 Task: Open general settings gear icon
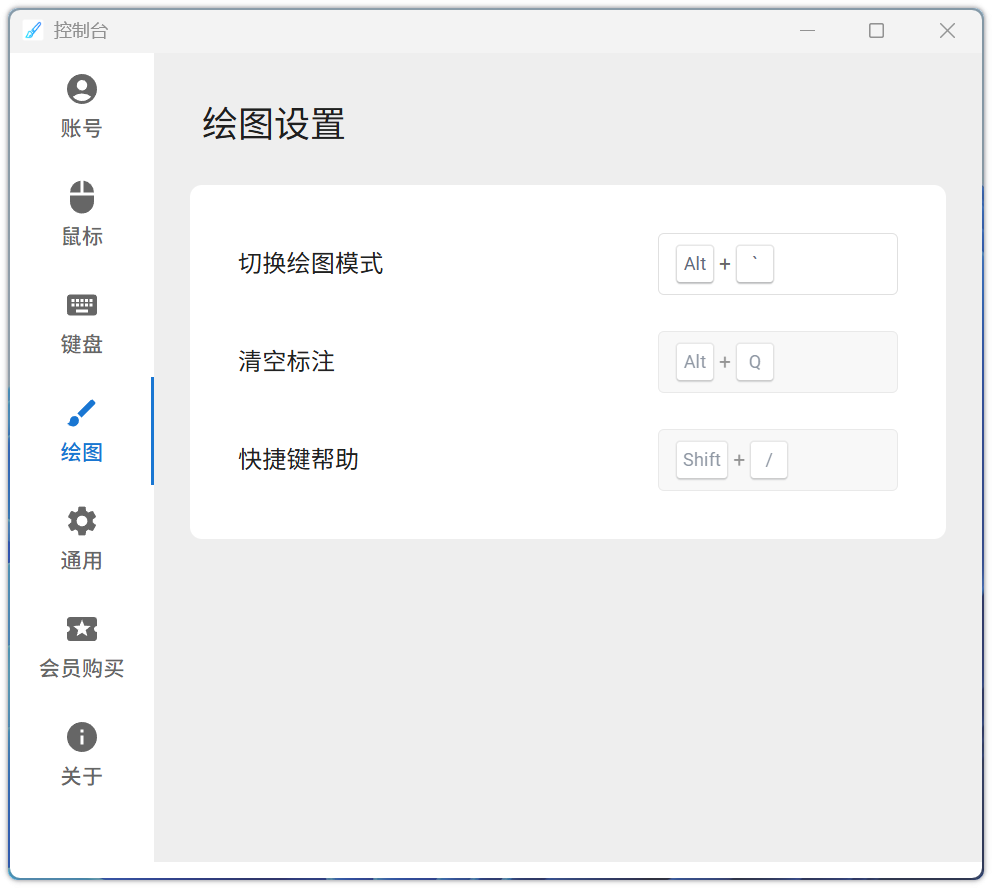pyautogui.click(x=82, y=521)
